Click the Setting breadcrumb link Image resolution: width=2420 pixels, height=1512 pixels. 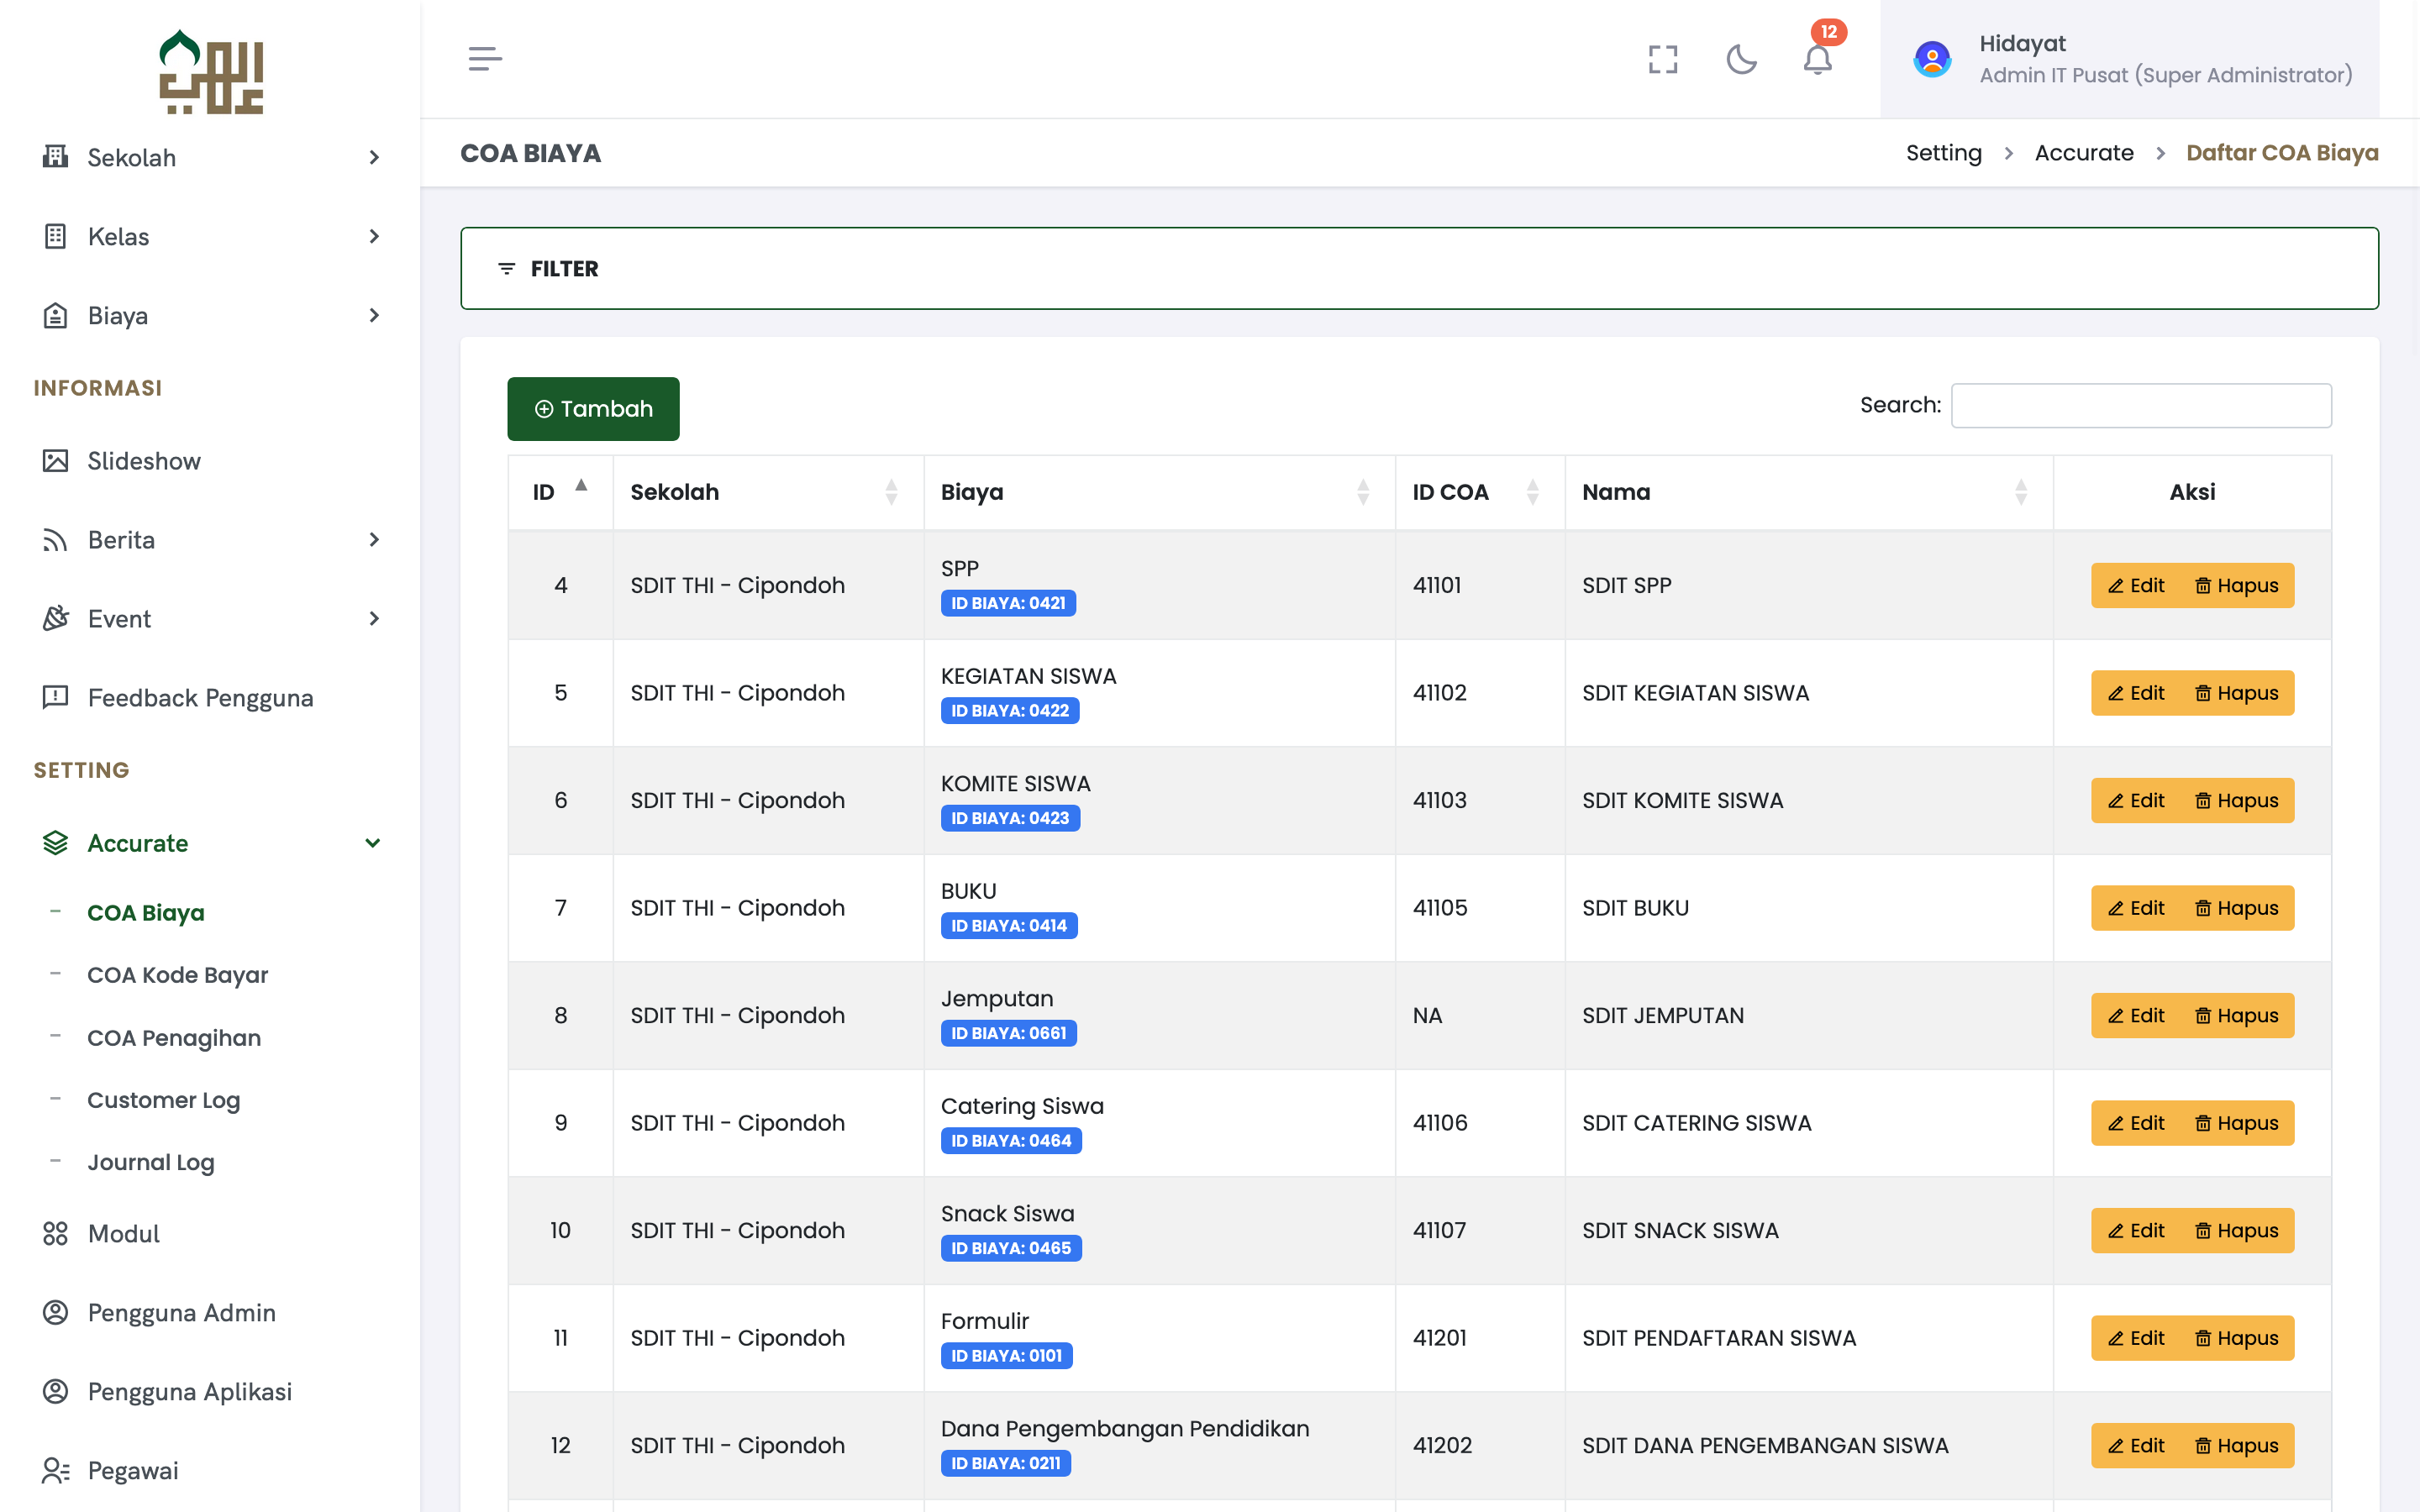[x=1943, y=153]
